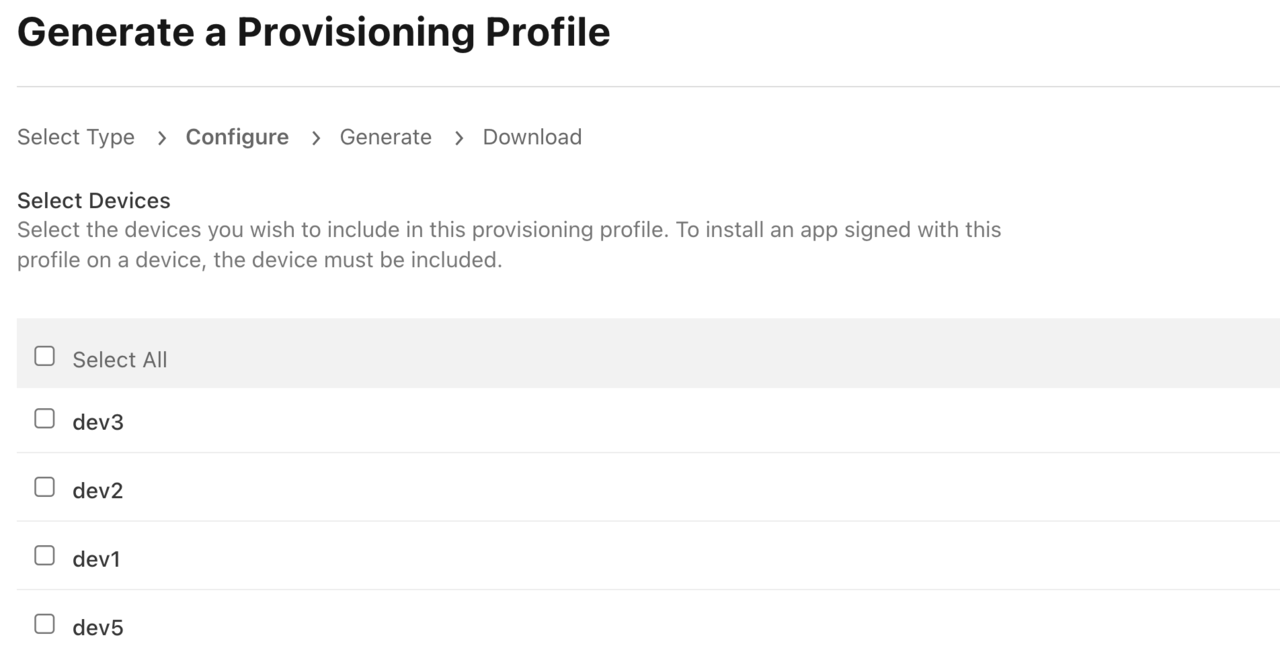1280x654 pixels.
Task: Enable the dev2 device checkbox
Action: (x=44, y=487)
